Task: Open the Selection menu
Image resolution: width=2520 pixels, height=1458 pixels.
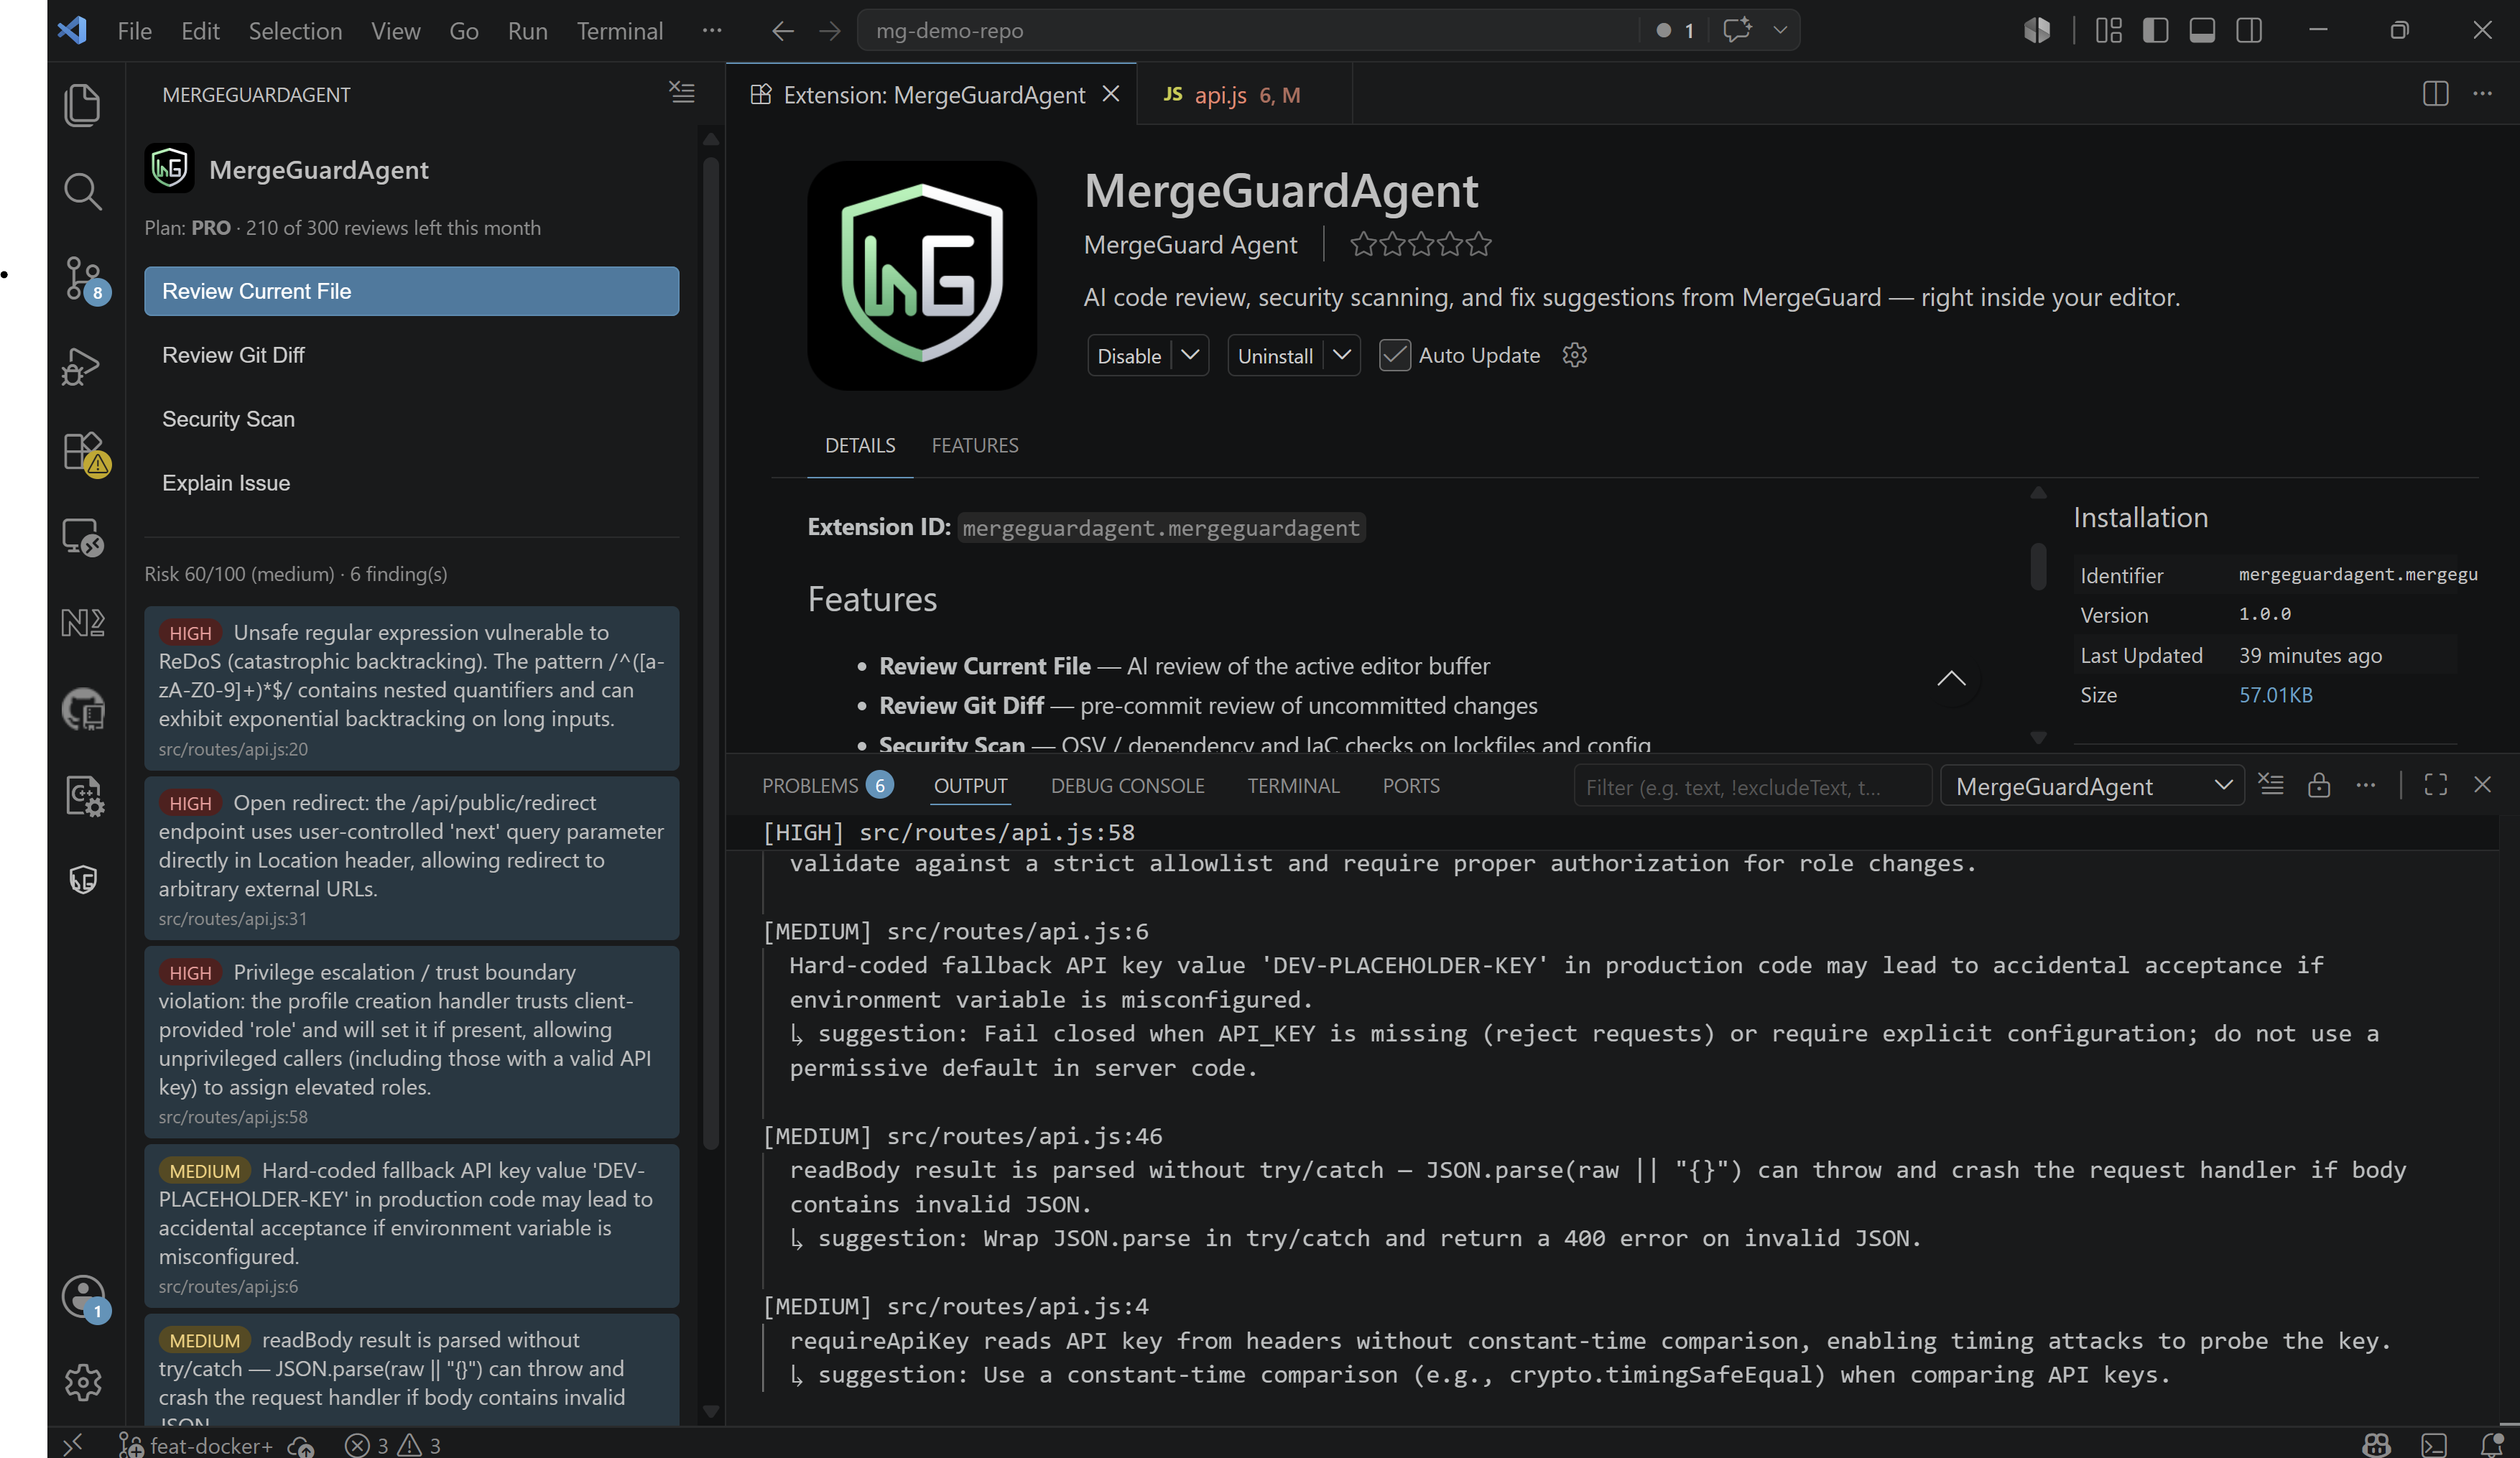Action: [x=295, y=31]
